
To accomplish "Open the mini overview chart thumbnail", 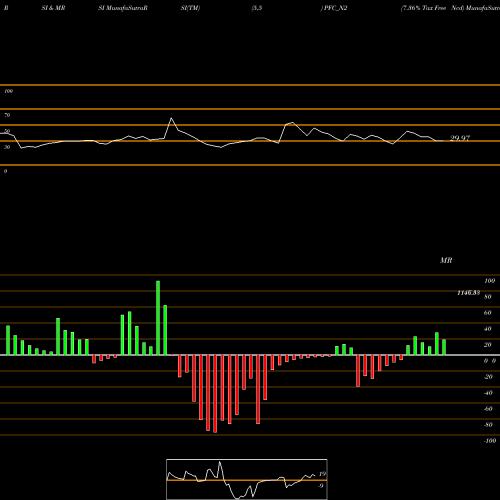I will point(247,479).
